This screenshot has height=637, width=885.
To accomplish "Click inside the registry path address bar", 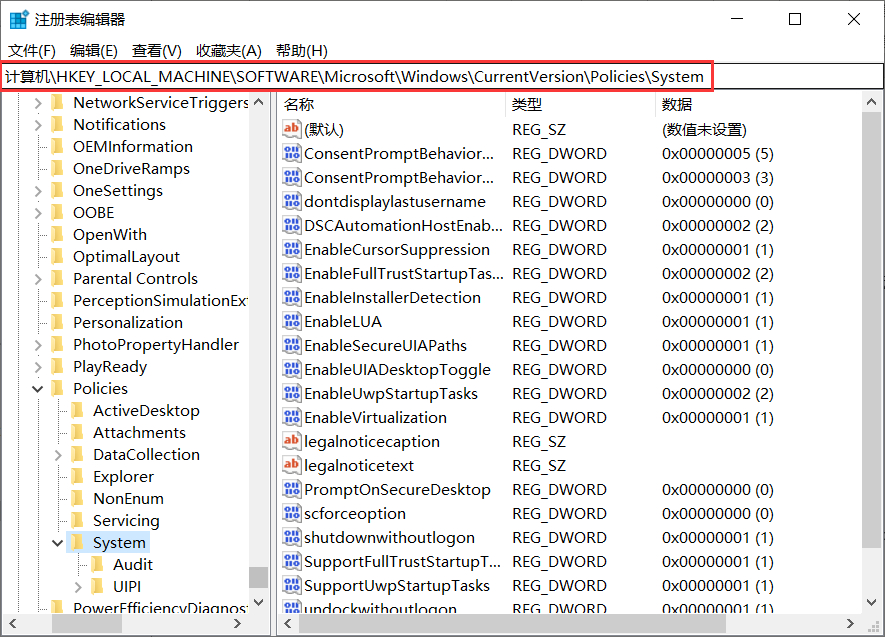I will coord(440,76).
